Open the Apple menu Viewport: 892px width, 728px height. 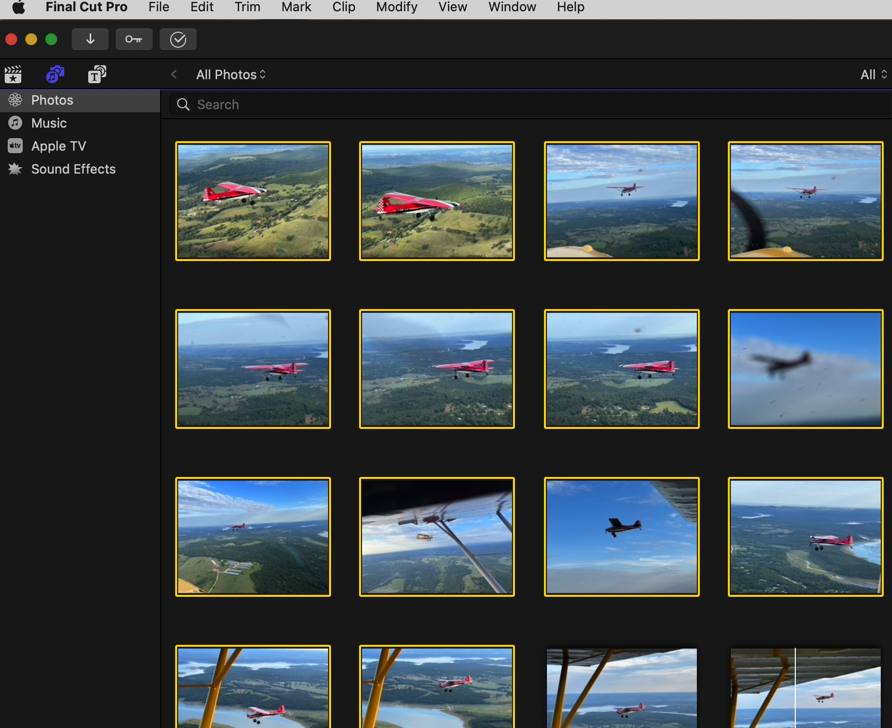pyautogui.click(x=19, y=7)
